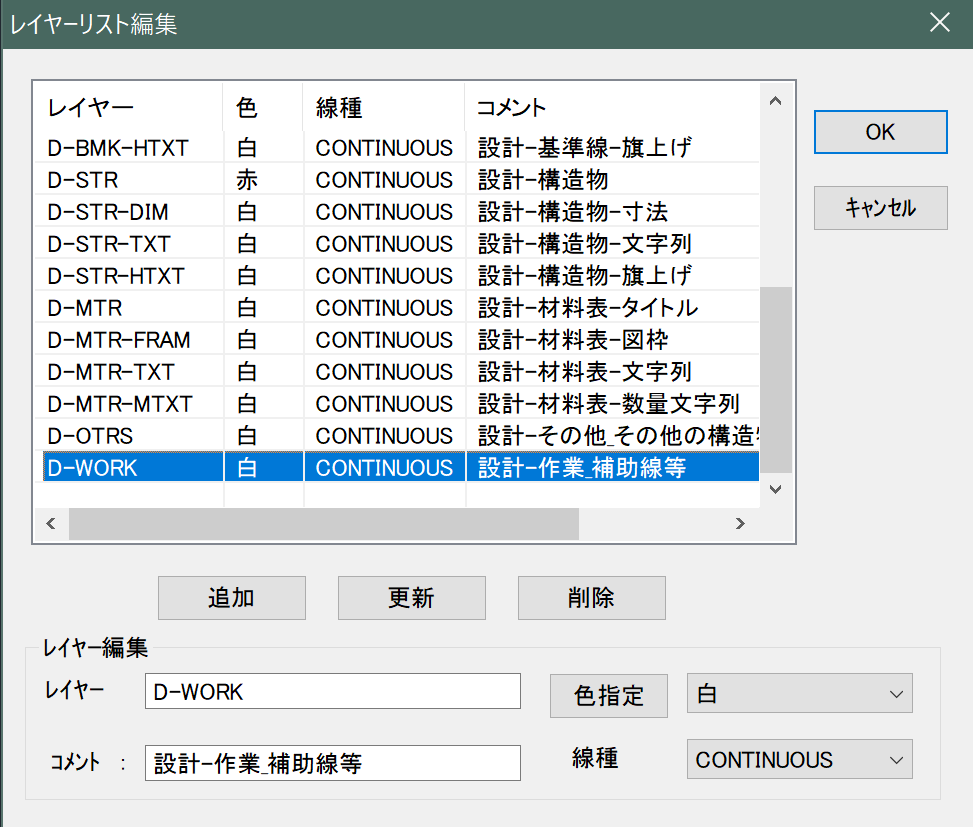Click comment 設計-構造物-文字列
The image size is (973, 827).
[x=585, y=244]
